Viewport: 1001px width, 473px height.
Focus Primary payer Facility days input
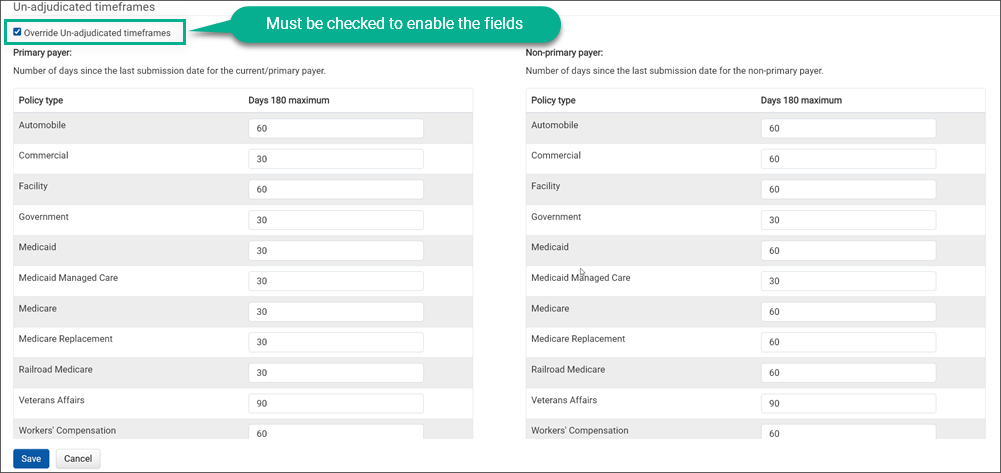[336, 190]
